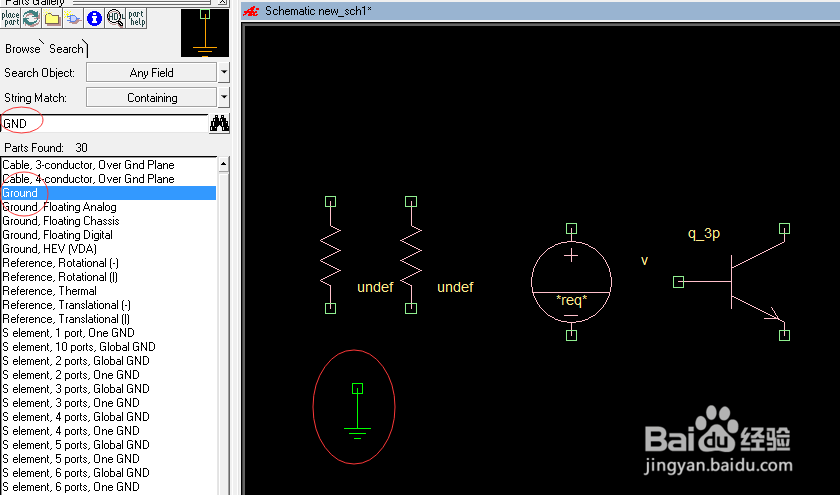The height and width of the screenshot is (495, 840).
Task: Close the Parts Gallery panel
Action: click(222, 2)
